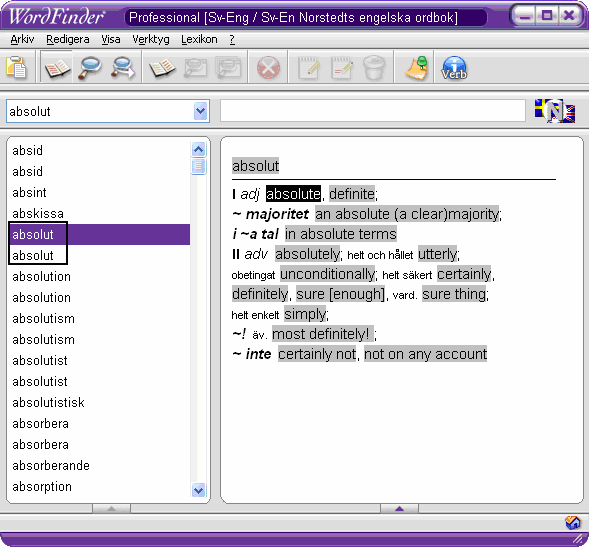589x547 pixels.
Task: Select absorberande in the word list
Action: click(99, 466)
